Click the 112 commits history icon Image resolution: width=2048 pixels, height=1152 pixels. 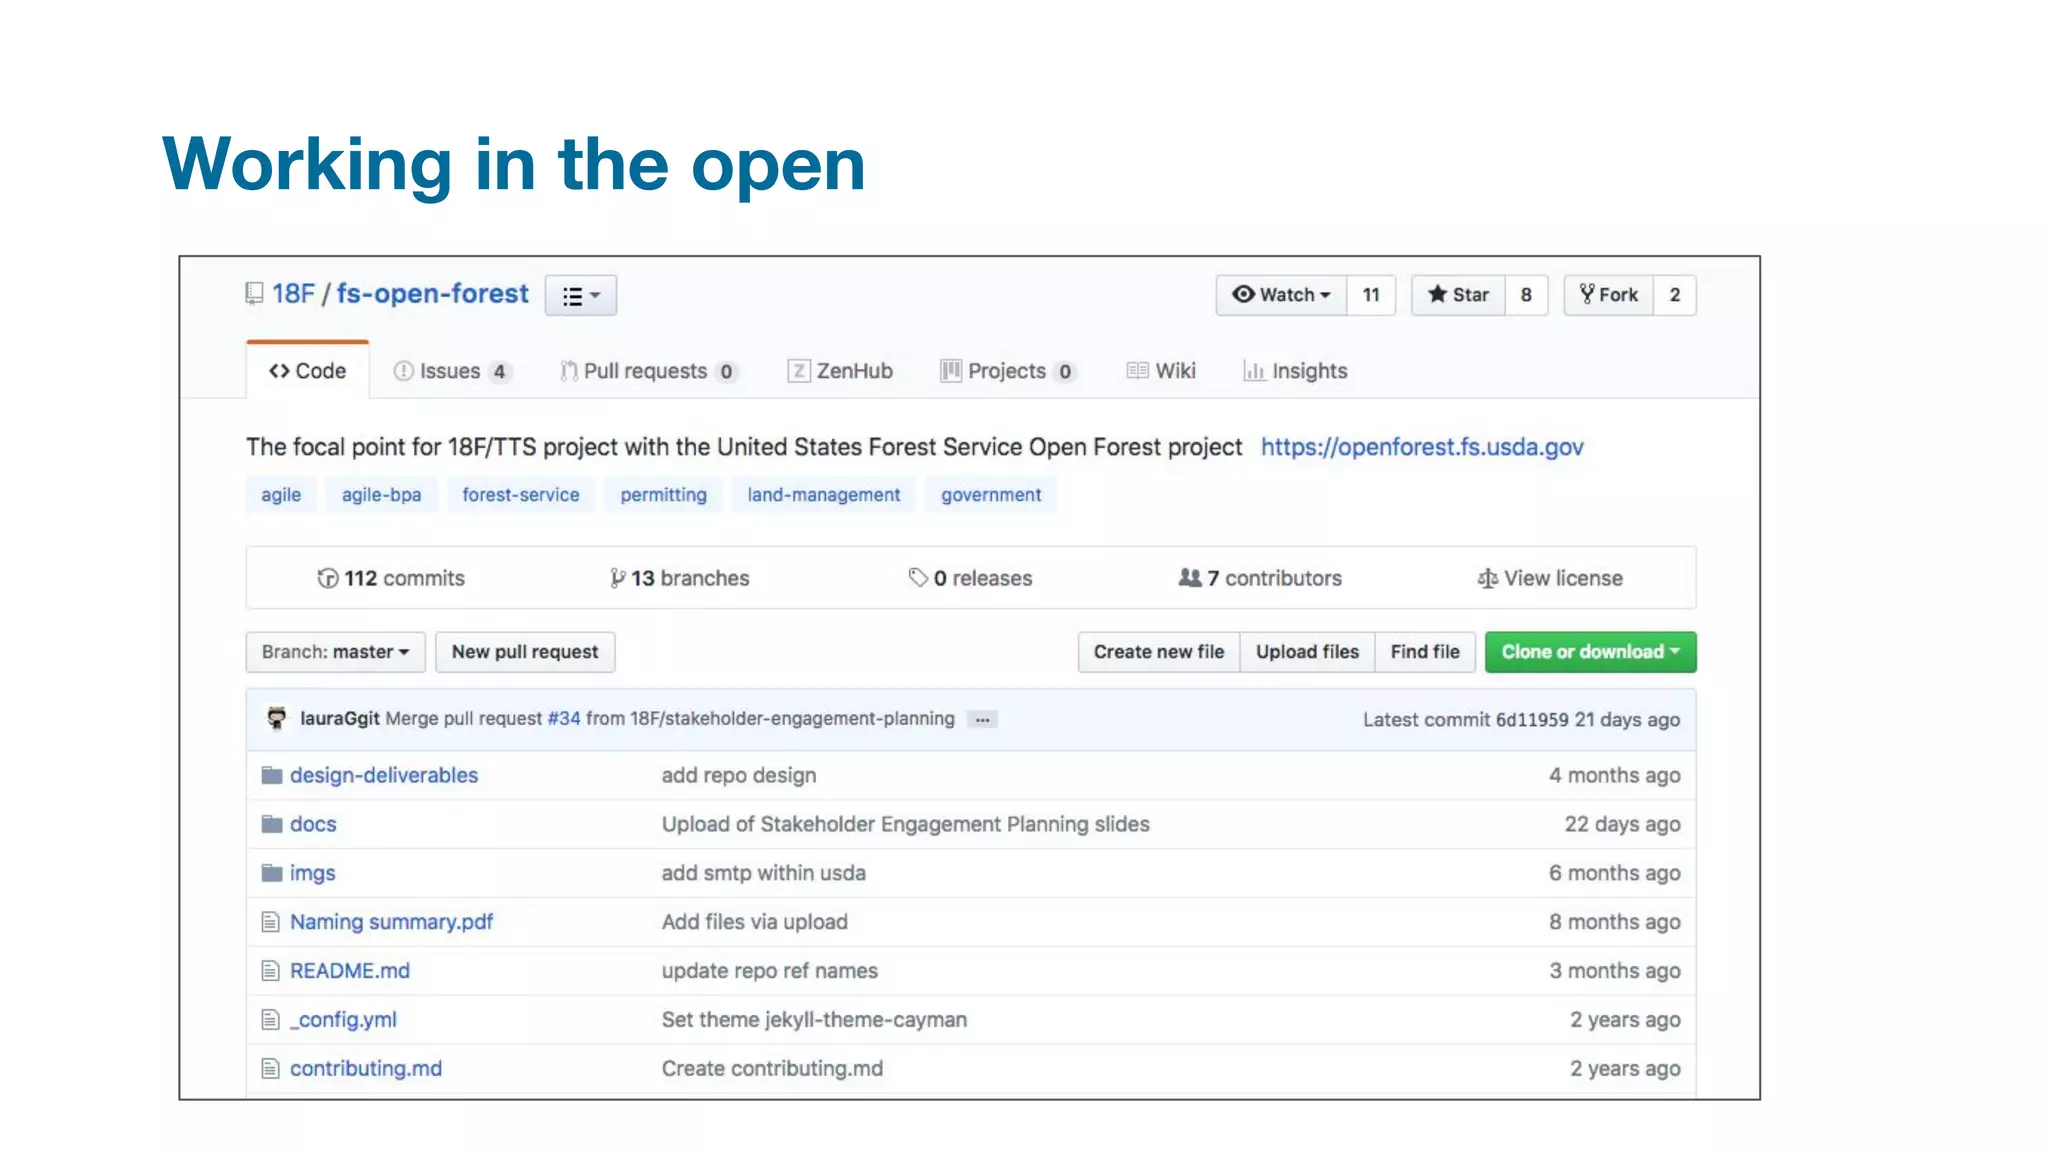pyautogui.click(x=328, y=578)
